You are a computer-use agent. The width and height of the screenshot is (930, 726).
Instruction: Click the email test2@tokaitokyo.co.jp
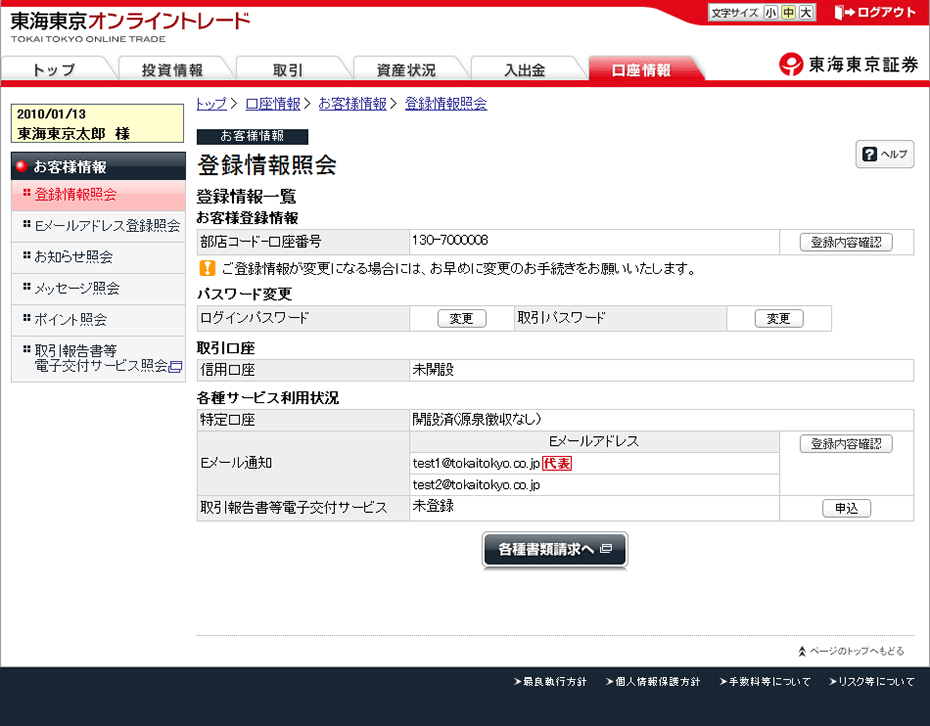point(476,485)
